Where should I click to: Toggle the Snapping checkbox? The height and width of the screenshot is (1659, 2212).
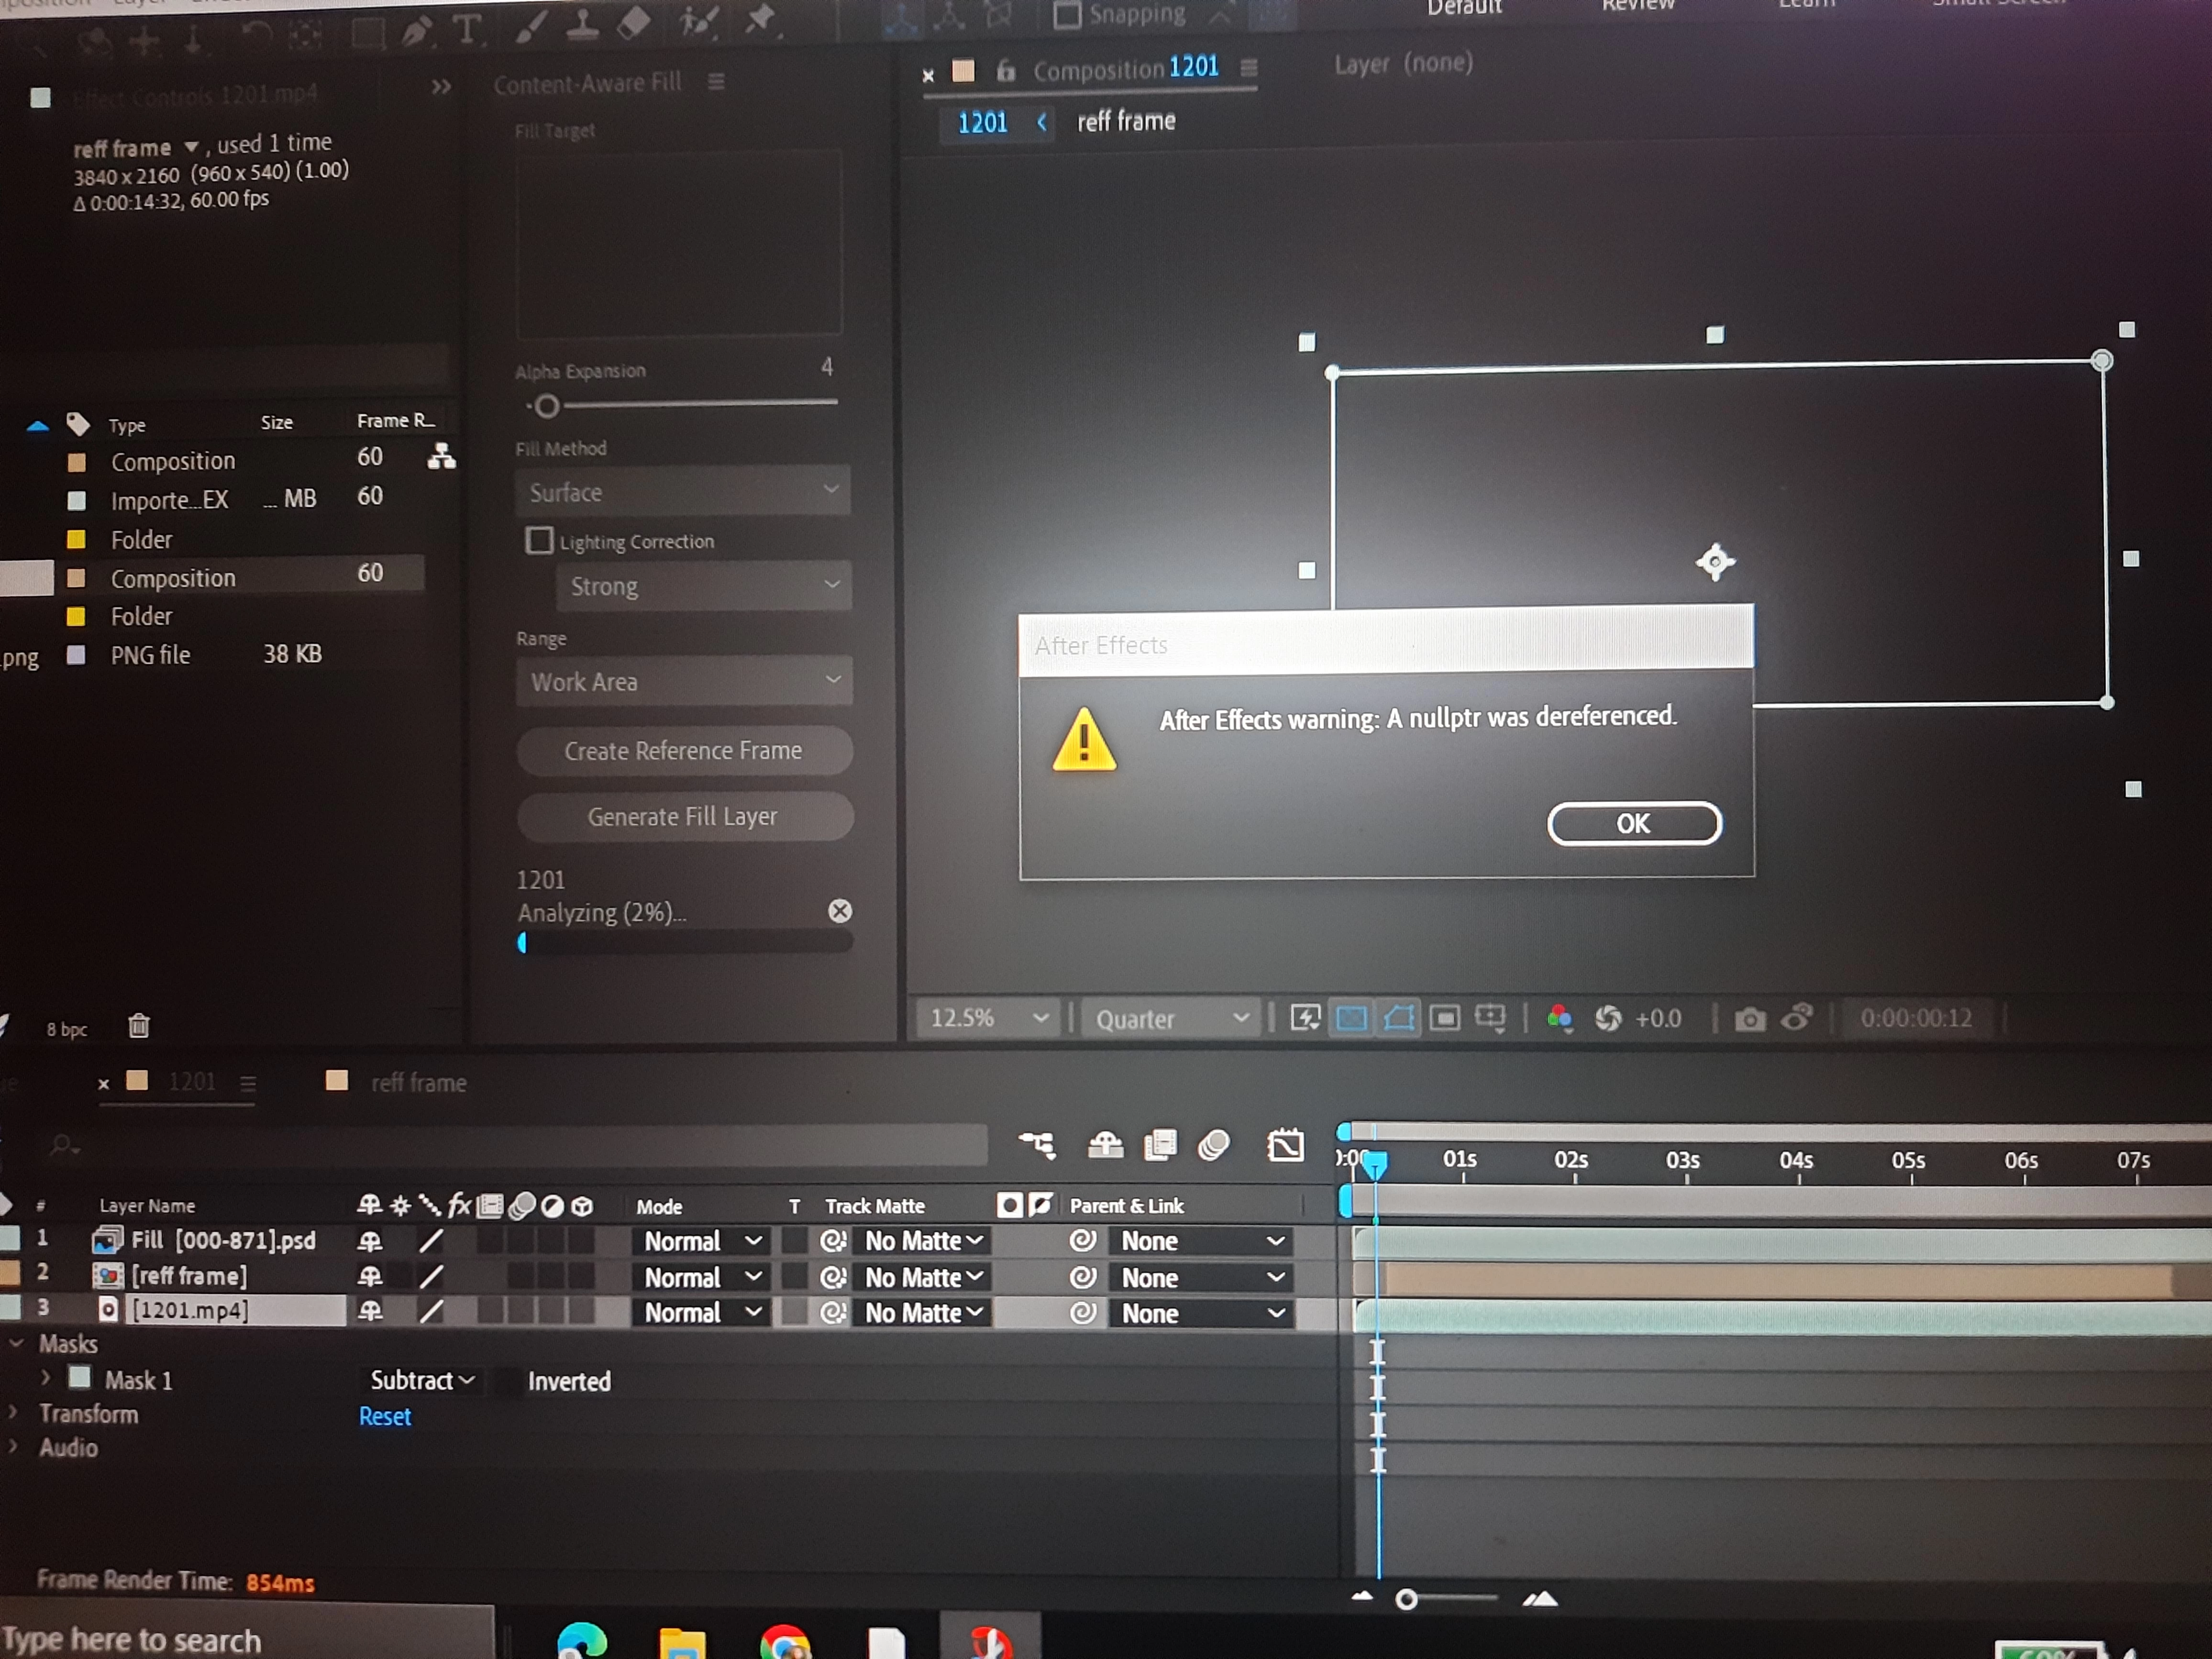point(1067,15)
